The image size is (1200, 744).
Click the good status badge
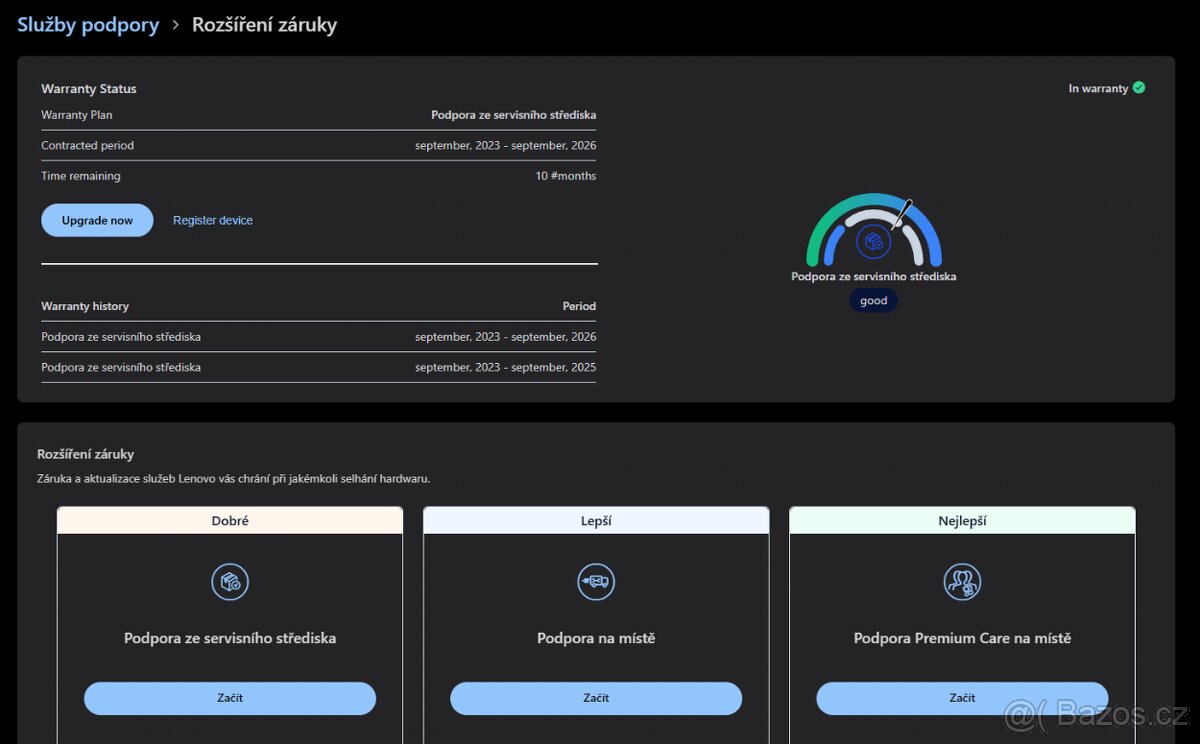coord(873,301)
